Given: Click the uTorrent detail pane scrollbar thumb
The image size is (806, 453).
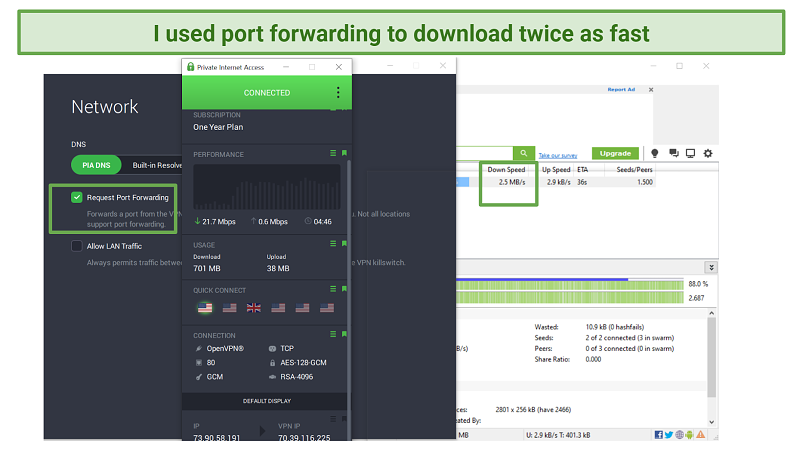Looking at the screenshot, I should (711, 357).
